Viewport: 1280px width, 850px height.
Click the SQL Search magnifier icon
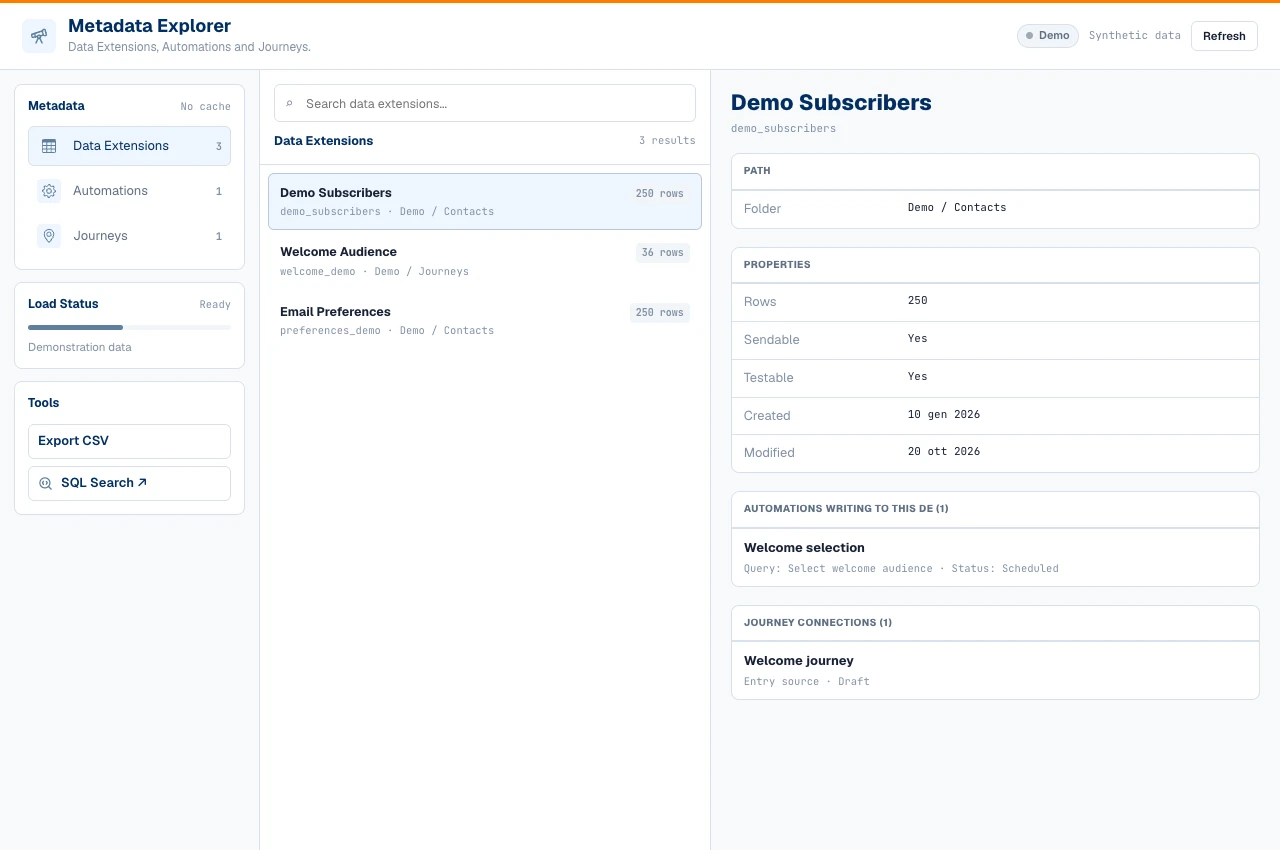click(x=45, y=483)
